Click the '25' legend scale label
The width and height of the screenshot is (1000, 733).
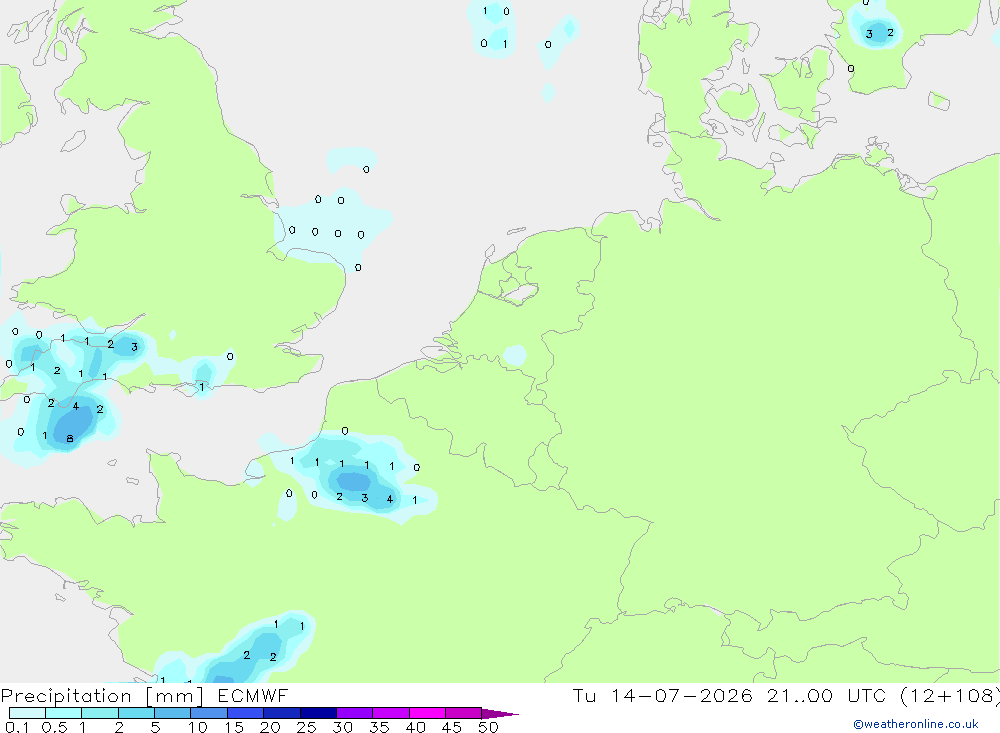(x=306, y=727)
